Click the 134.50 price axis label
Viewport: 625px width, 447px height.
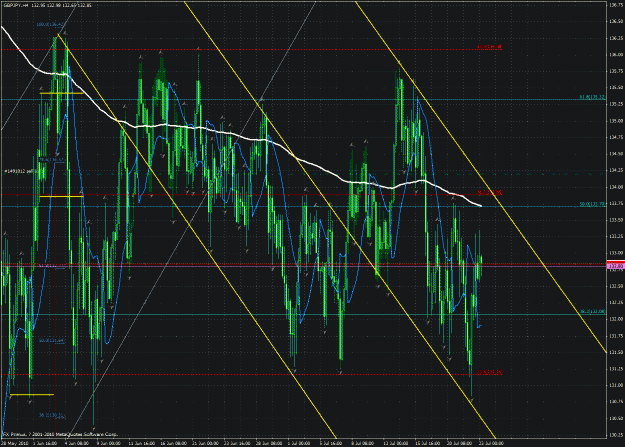click(616, 154)
